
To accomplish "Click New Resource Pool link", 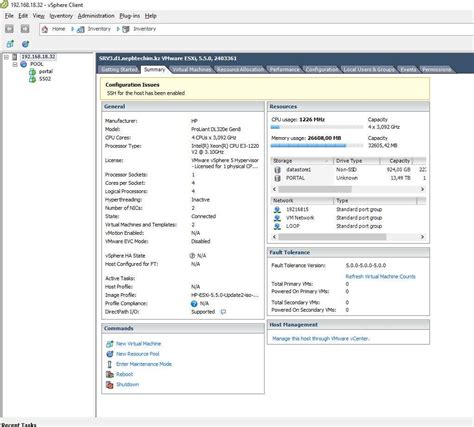I will tap(138, 354).
